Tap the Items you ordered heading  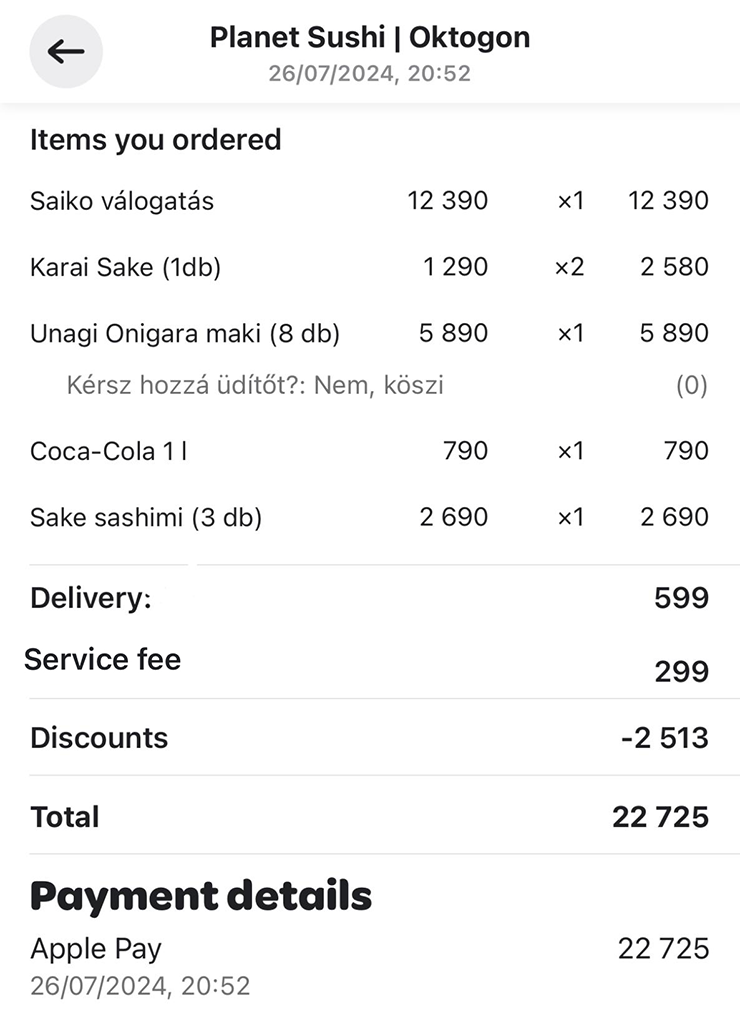(x=156, y=140)
